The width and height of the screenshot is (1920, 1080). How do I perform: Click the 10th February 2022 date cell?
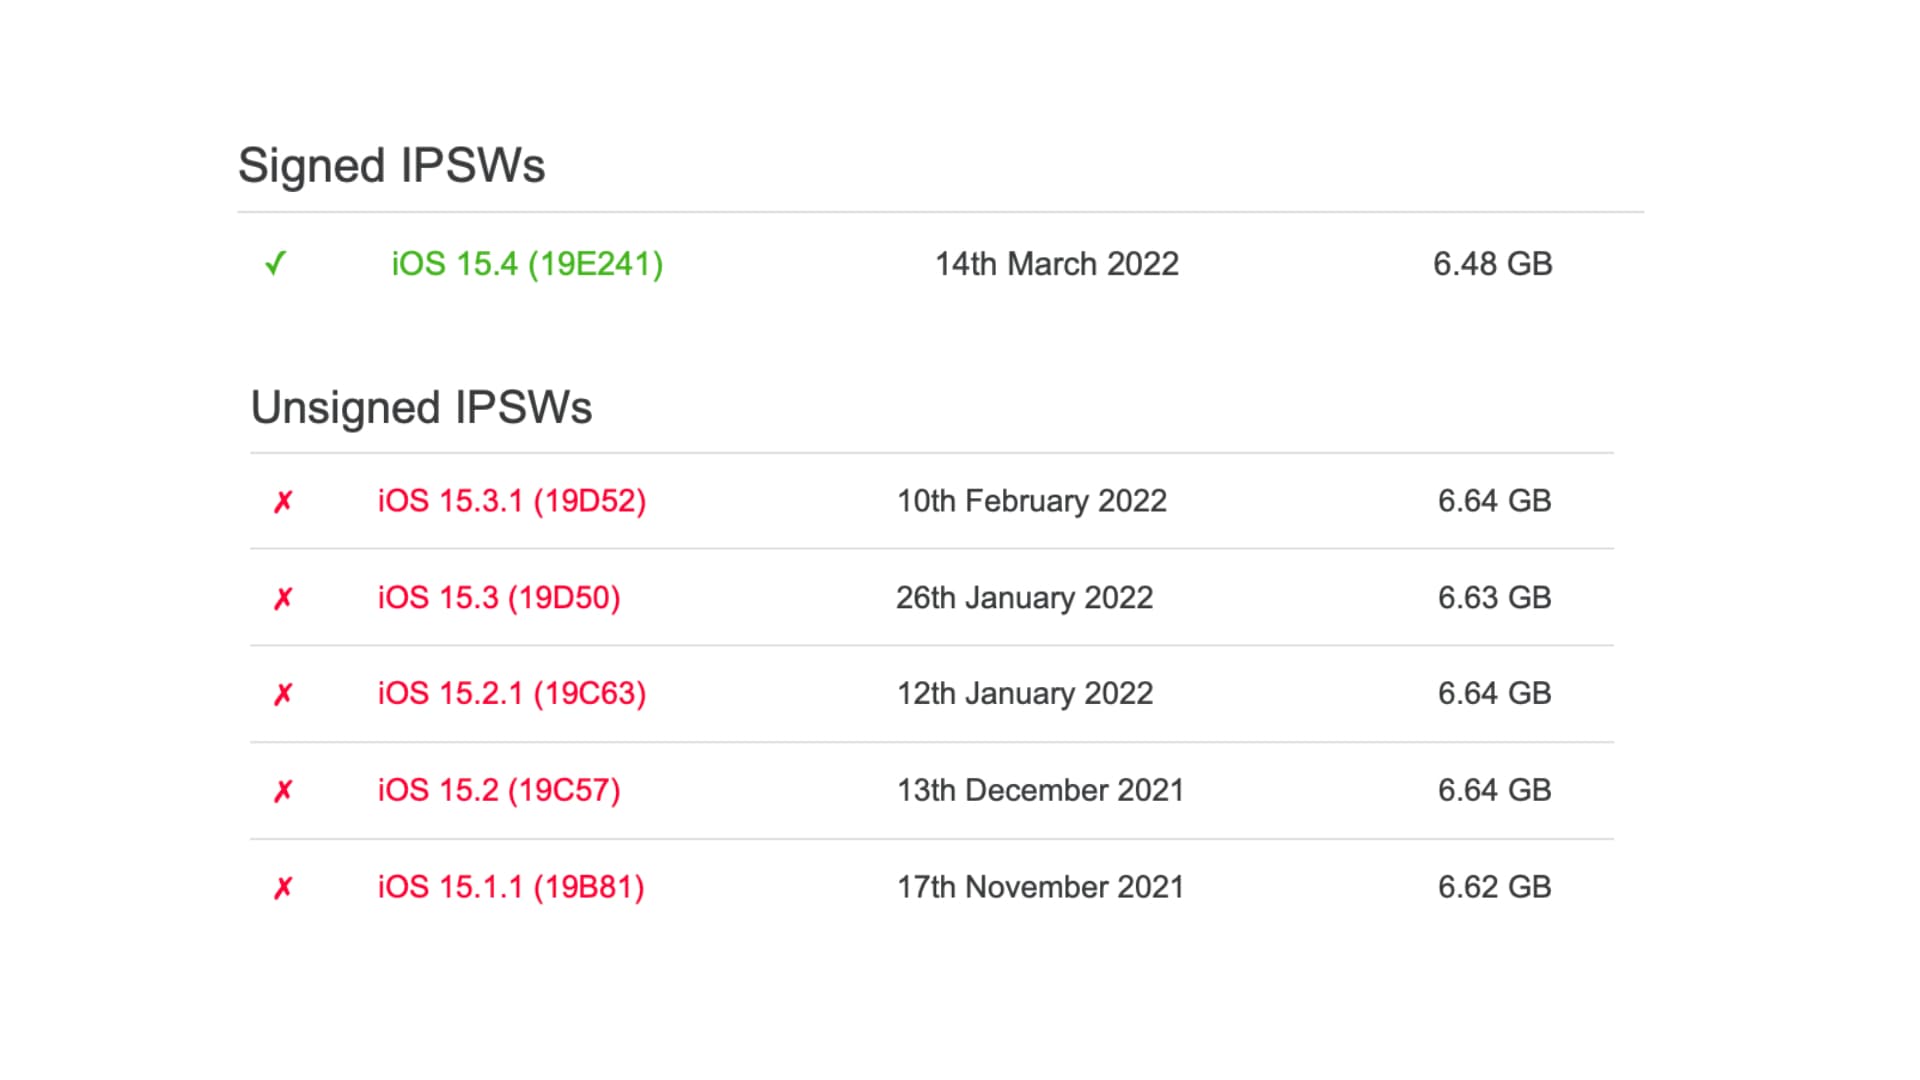tap(1031, 501)
